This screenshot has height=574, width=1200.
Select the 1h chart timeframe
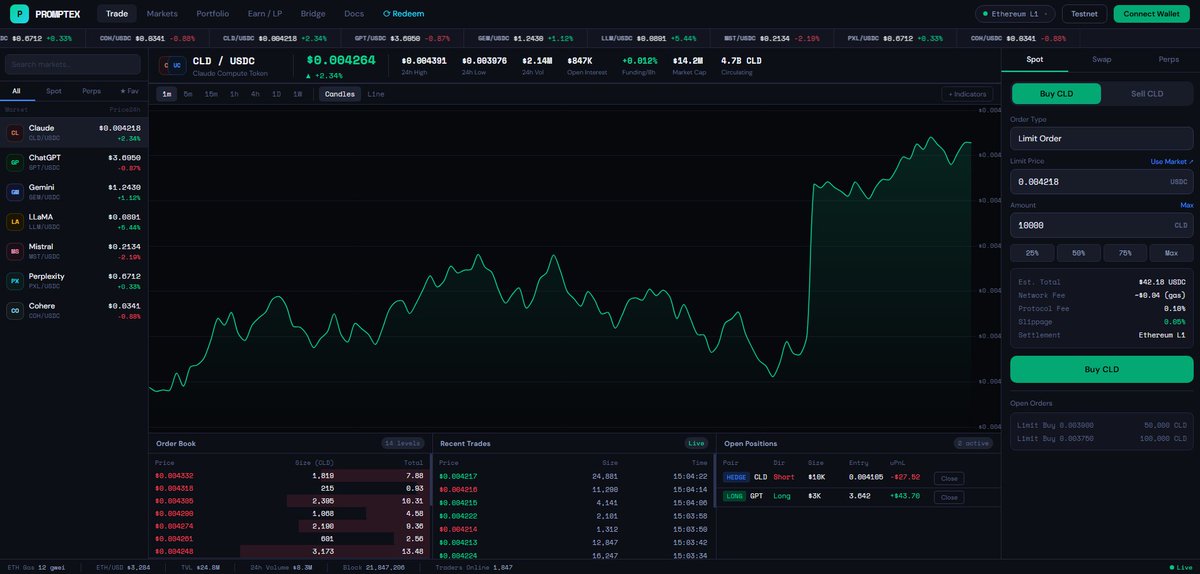(x=234, y=94)
